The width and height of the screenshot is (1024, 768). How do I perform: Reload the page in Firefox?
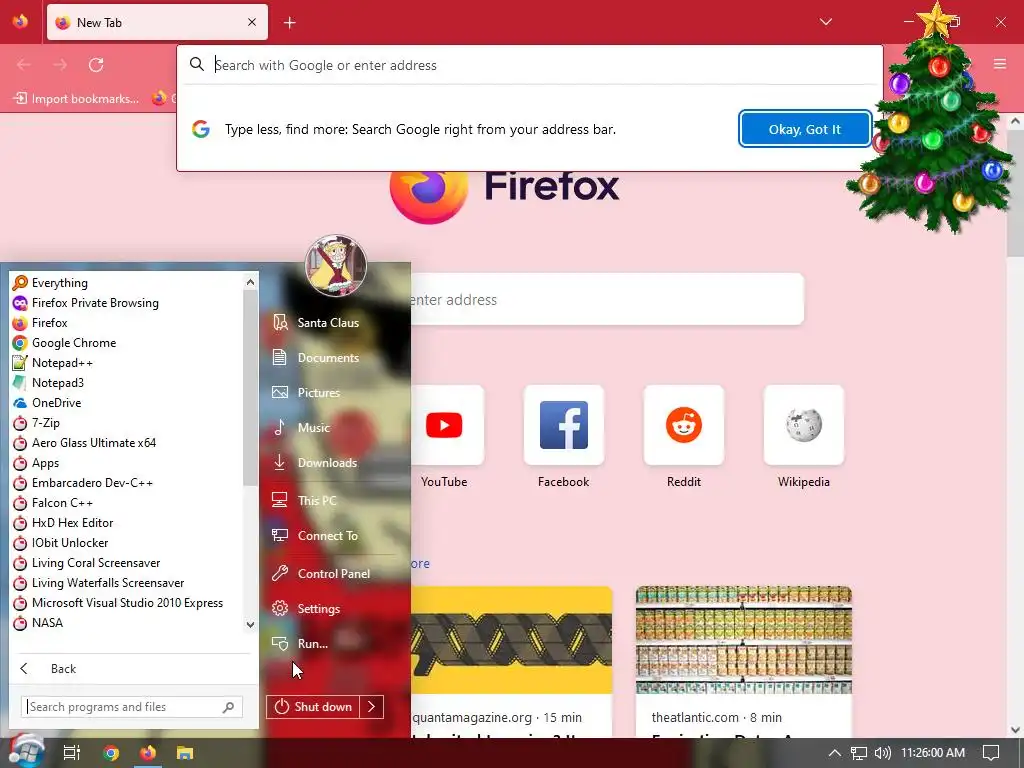(x=96, y=65)
